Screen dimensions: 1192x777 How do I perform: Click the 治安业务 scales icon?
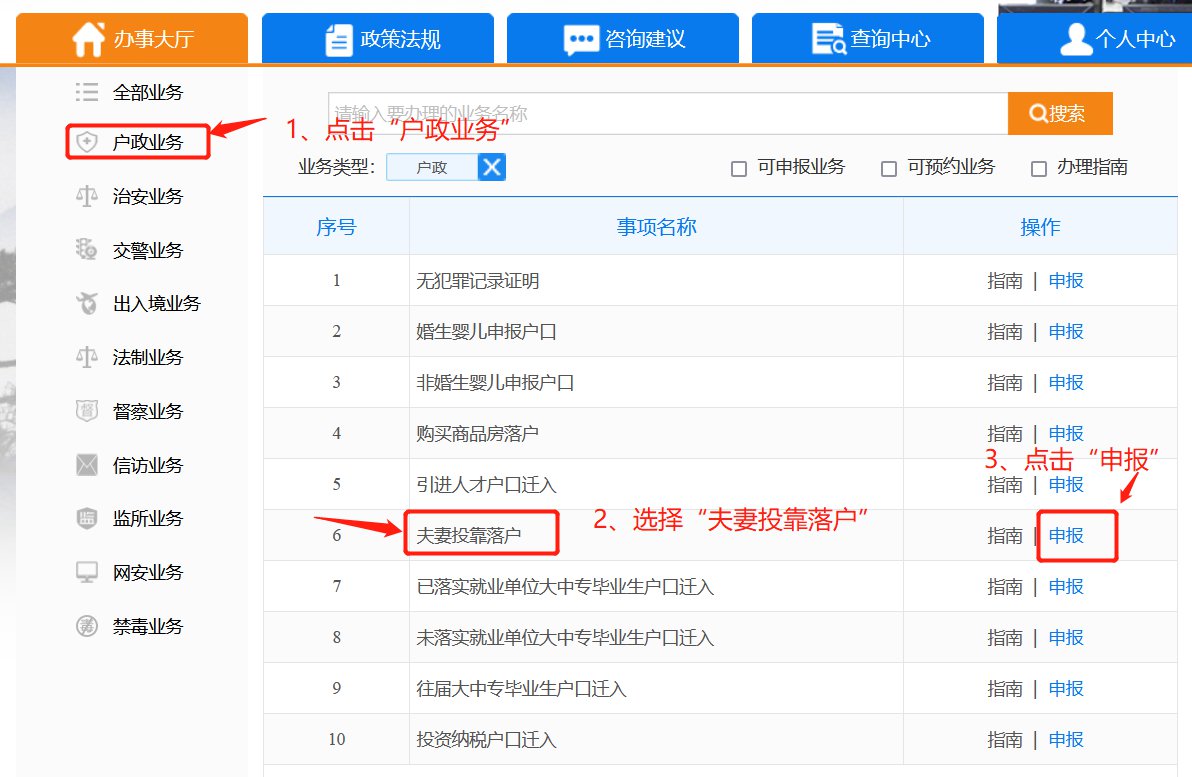tap(87, 196)
